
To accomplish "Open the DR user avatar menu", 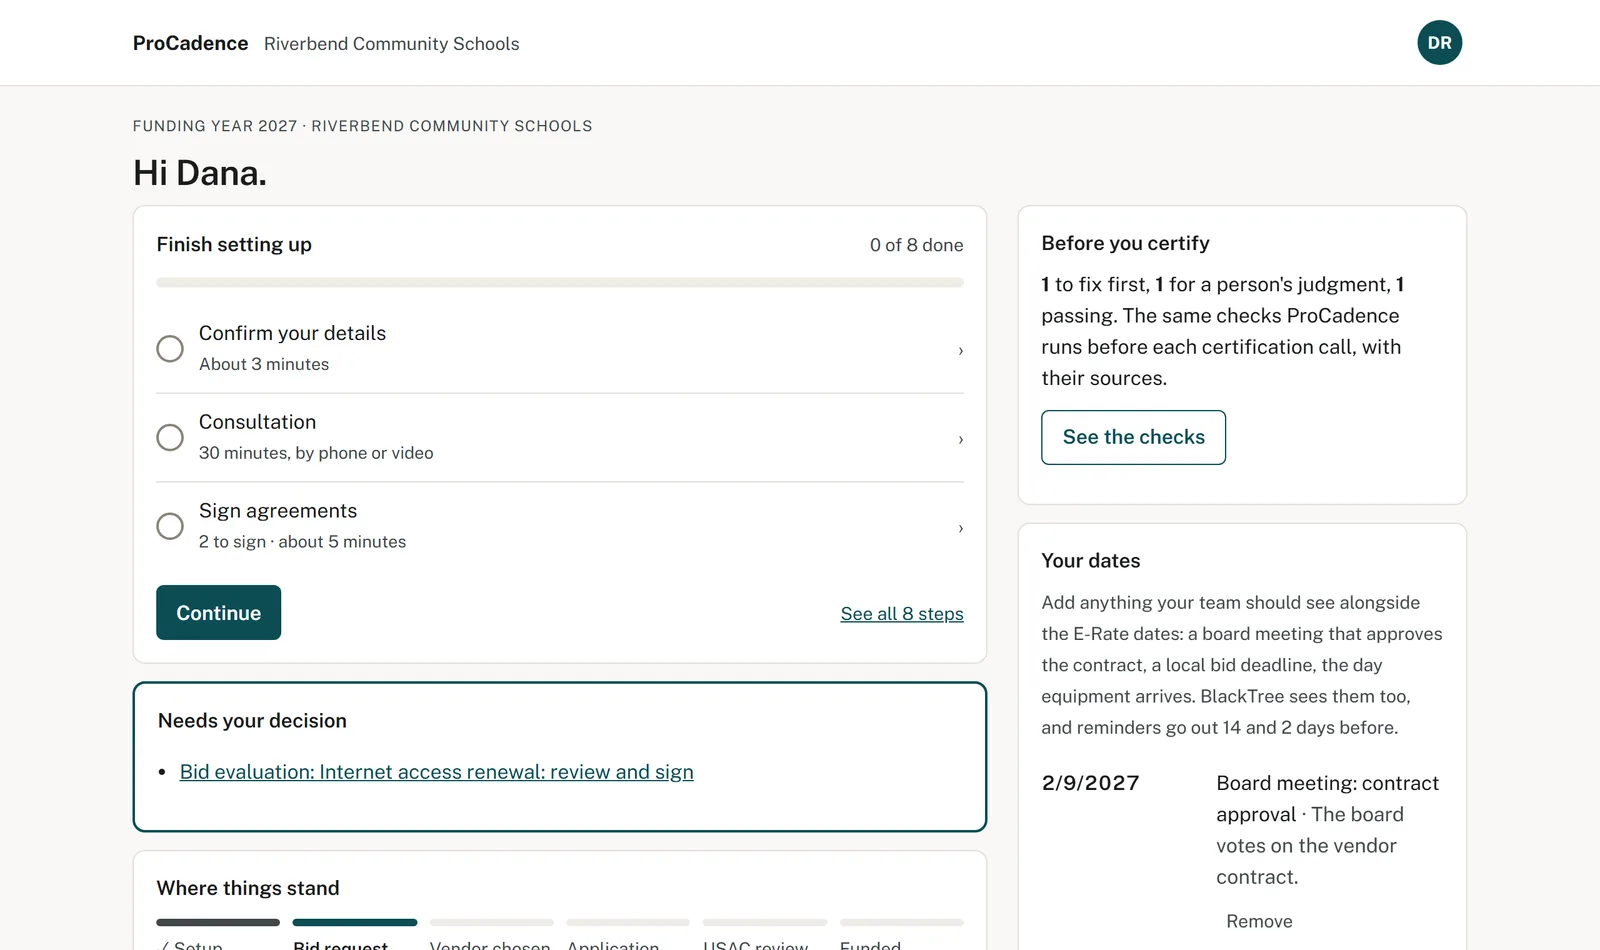I will click(x=1439, y=42).
